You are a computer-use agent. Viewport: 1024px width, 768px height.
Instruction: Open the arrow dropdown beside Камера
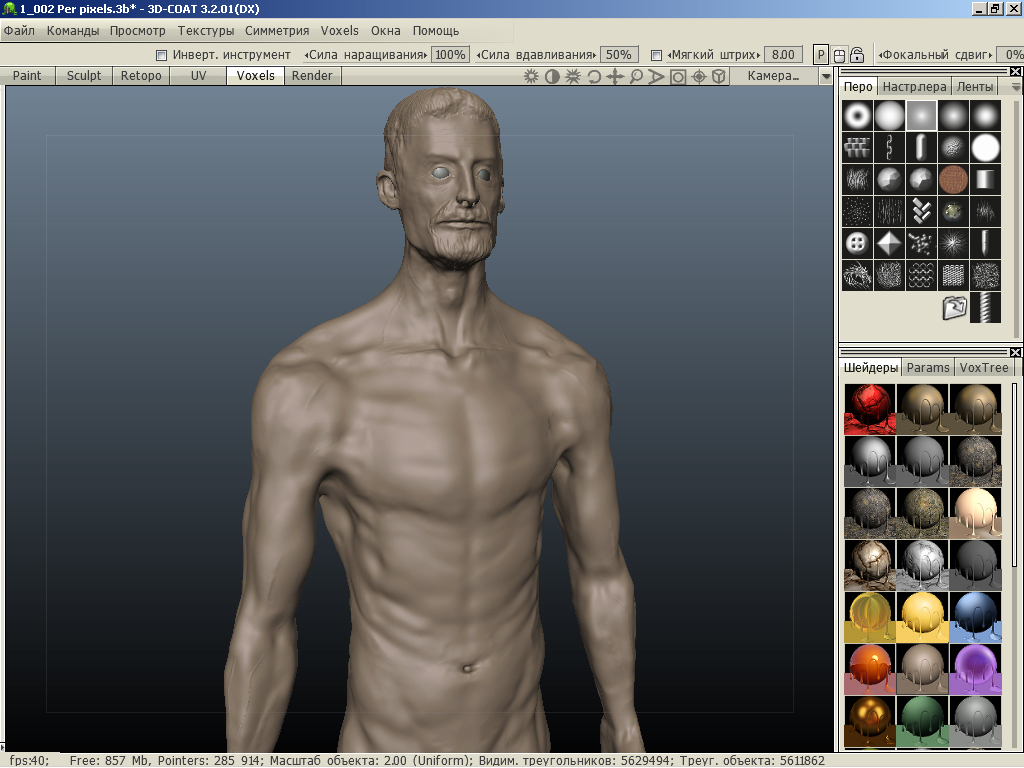[826, 76]
